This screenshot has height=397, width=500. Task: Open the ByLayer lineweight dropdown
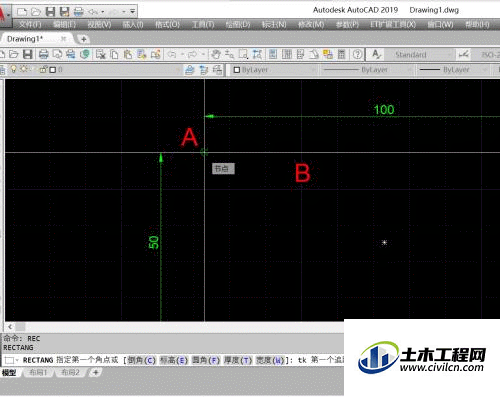pyautogui.click(x=453, y=70)
